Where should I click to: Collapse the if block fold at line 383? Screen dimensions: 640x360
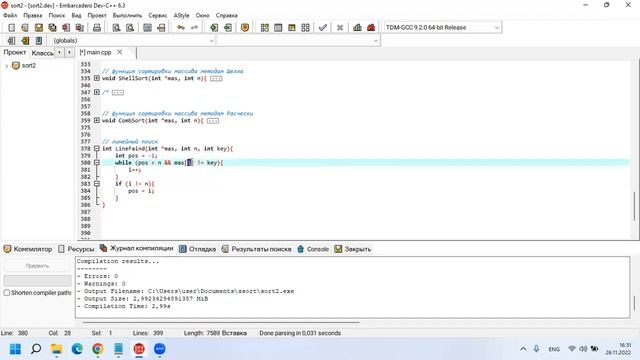tap(97, 184)
